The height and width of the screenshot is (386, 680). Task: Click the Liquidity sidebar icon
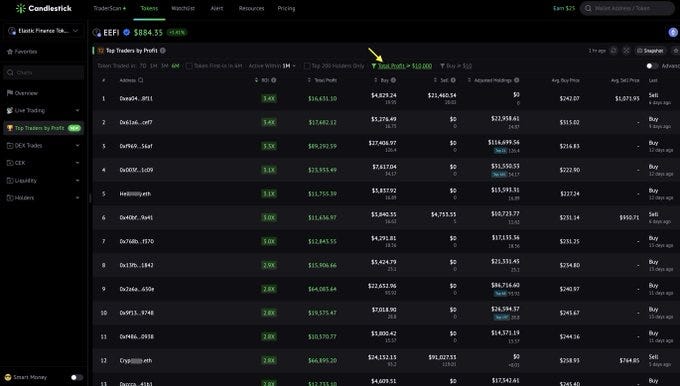pos(10,180)
